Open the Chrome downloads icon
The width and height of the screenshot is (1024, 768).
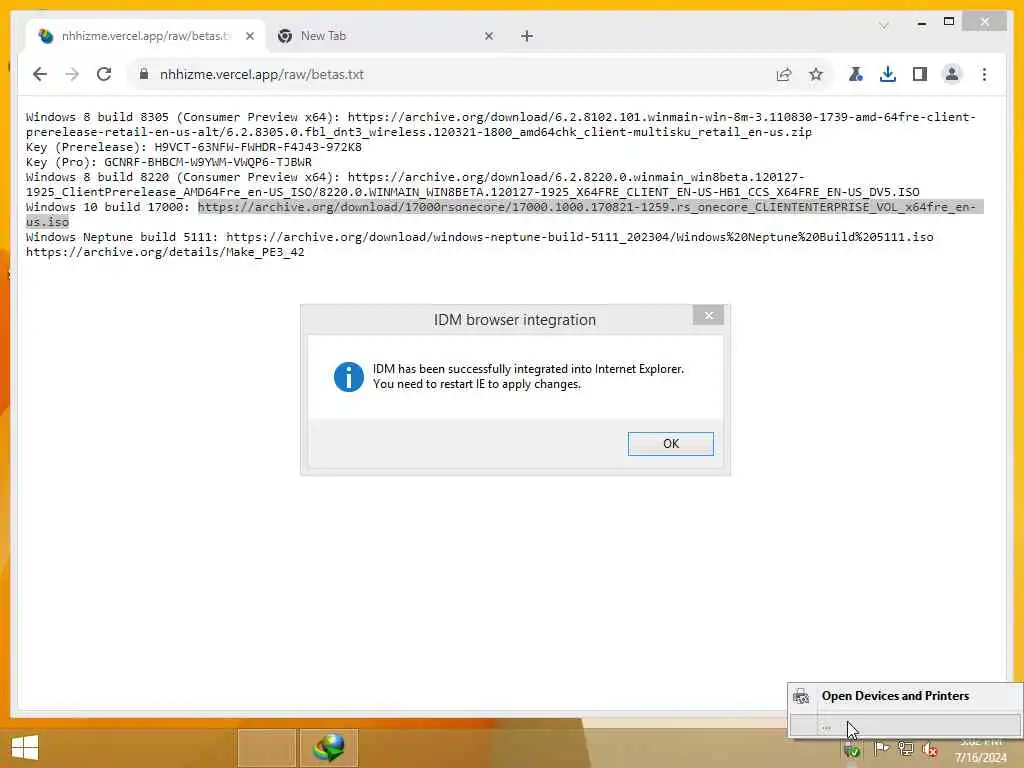coord(888,74)
